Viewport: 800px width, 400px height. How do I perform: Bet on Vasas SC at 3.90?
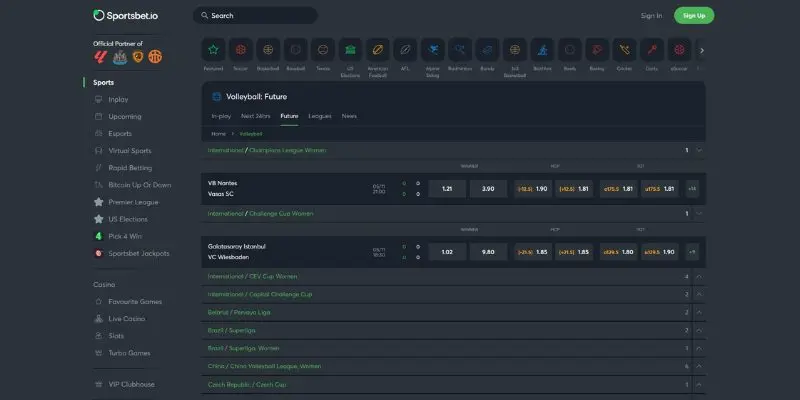pos(488,189)
